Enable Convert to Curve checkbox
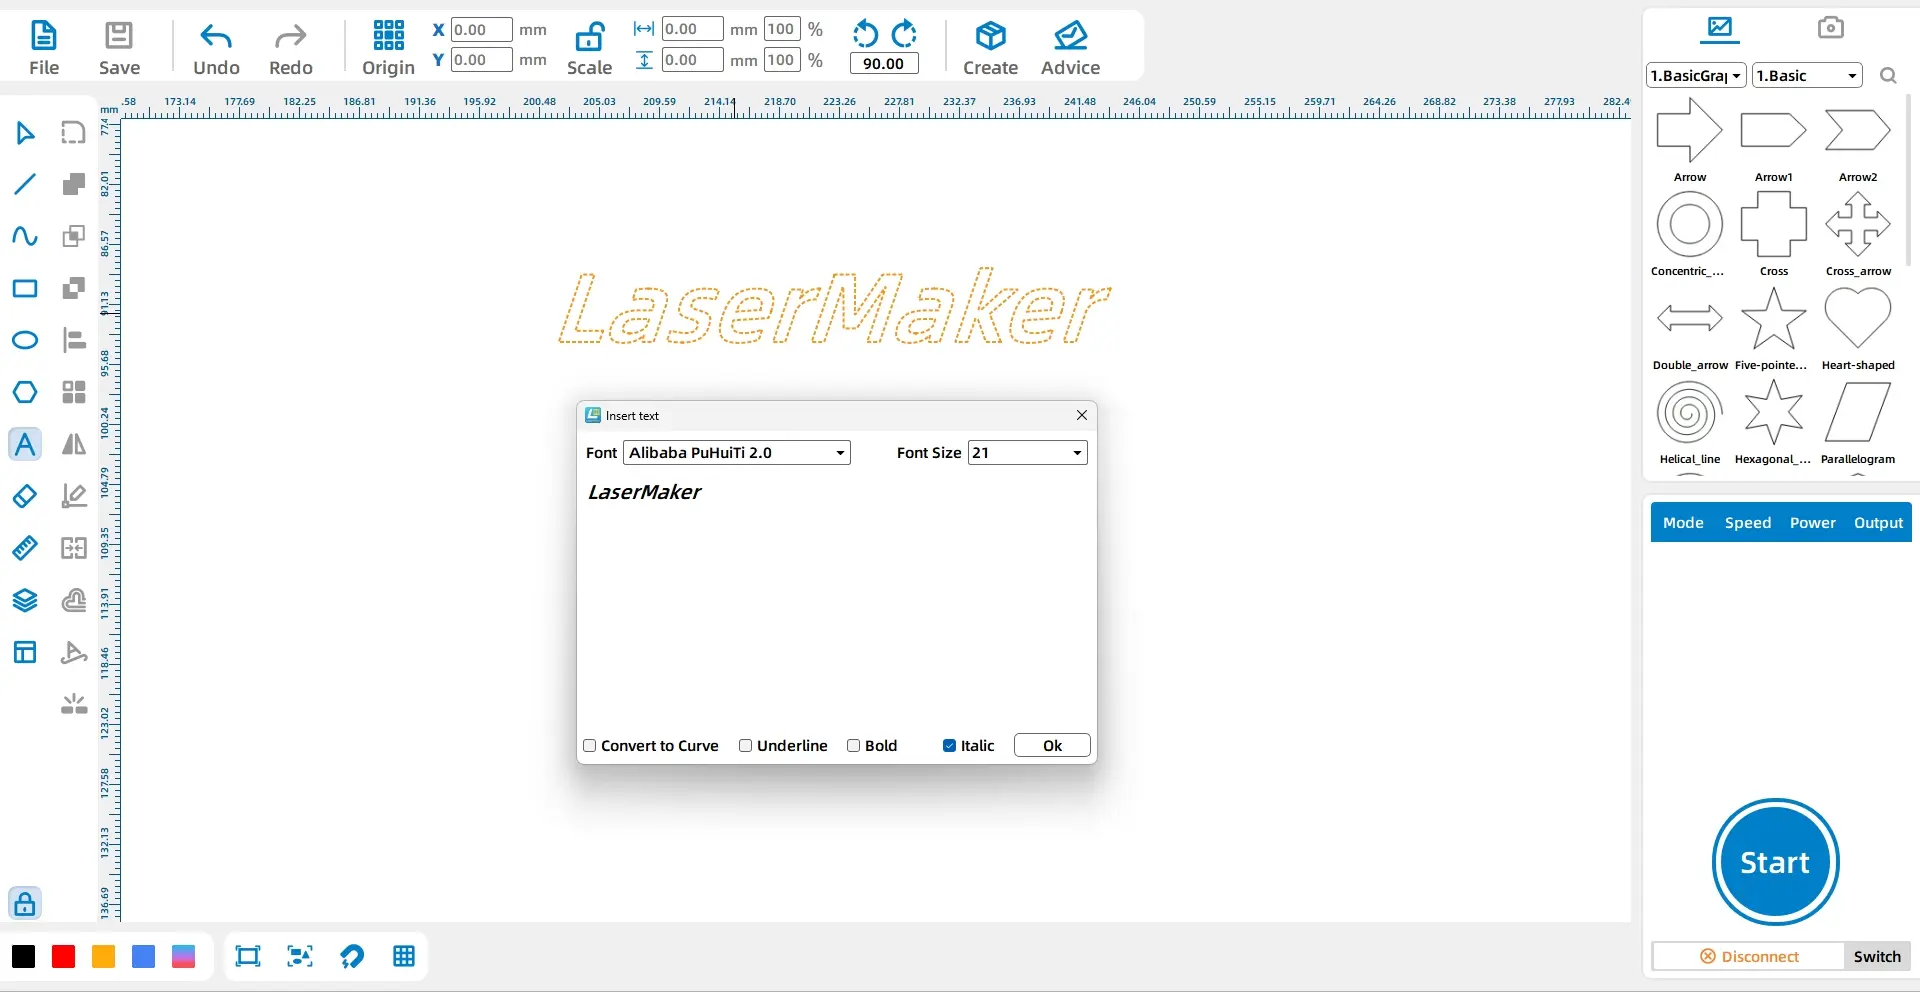Viewport: 1920px width, 992px height. [590, 746]
